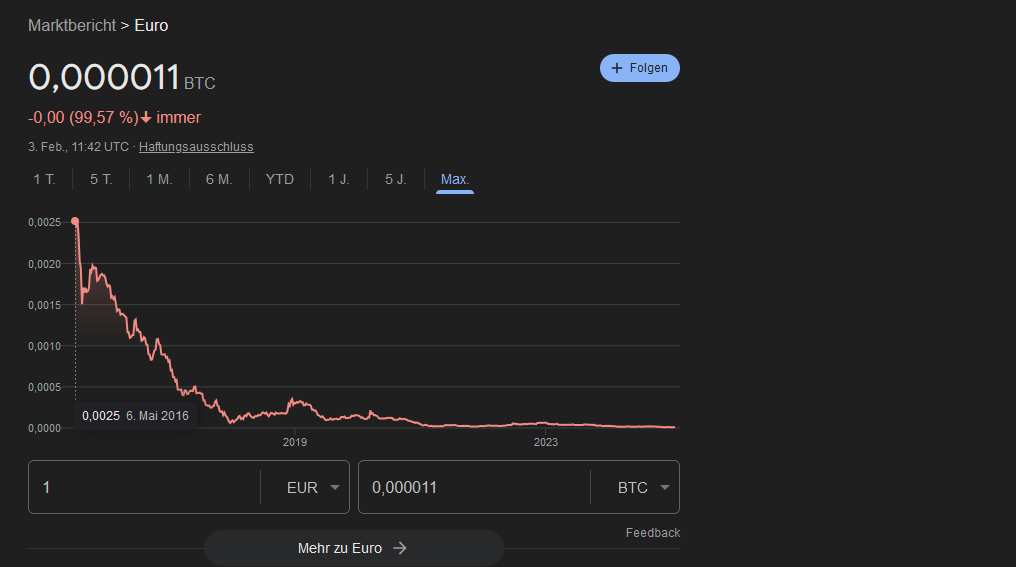The height and width of the screenshot is (567, 1016).
Task: Select the 1 J. time range
Action: [339, 180]
